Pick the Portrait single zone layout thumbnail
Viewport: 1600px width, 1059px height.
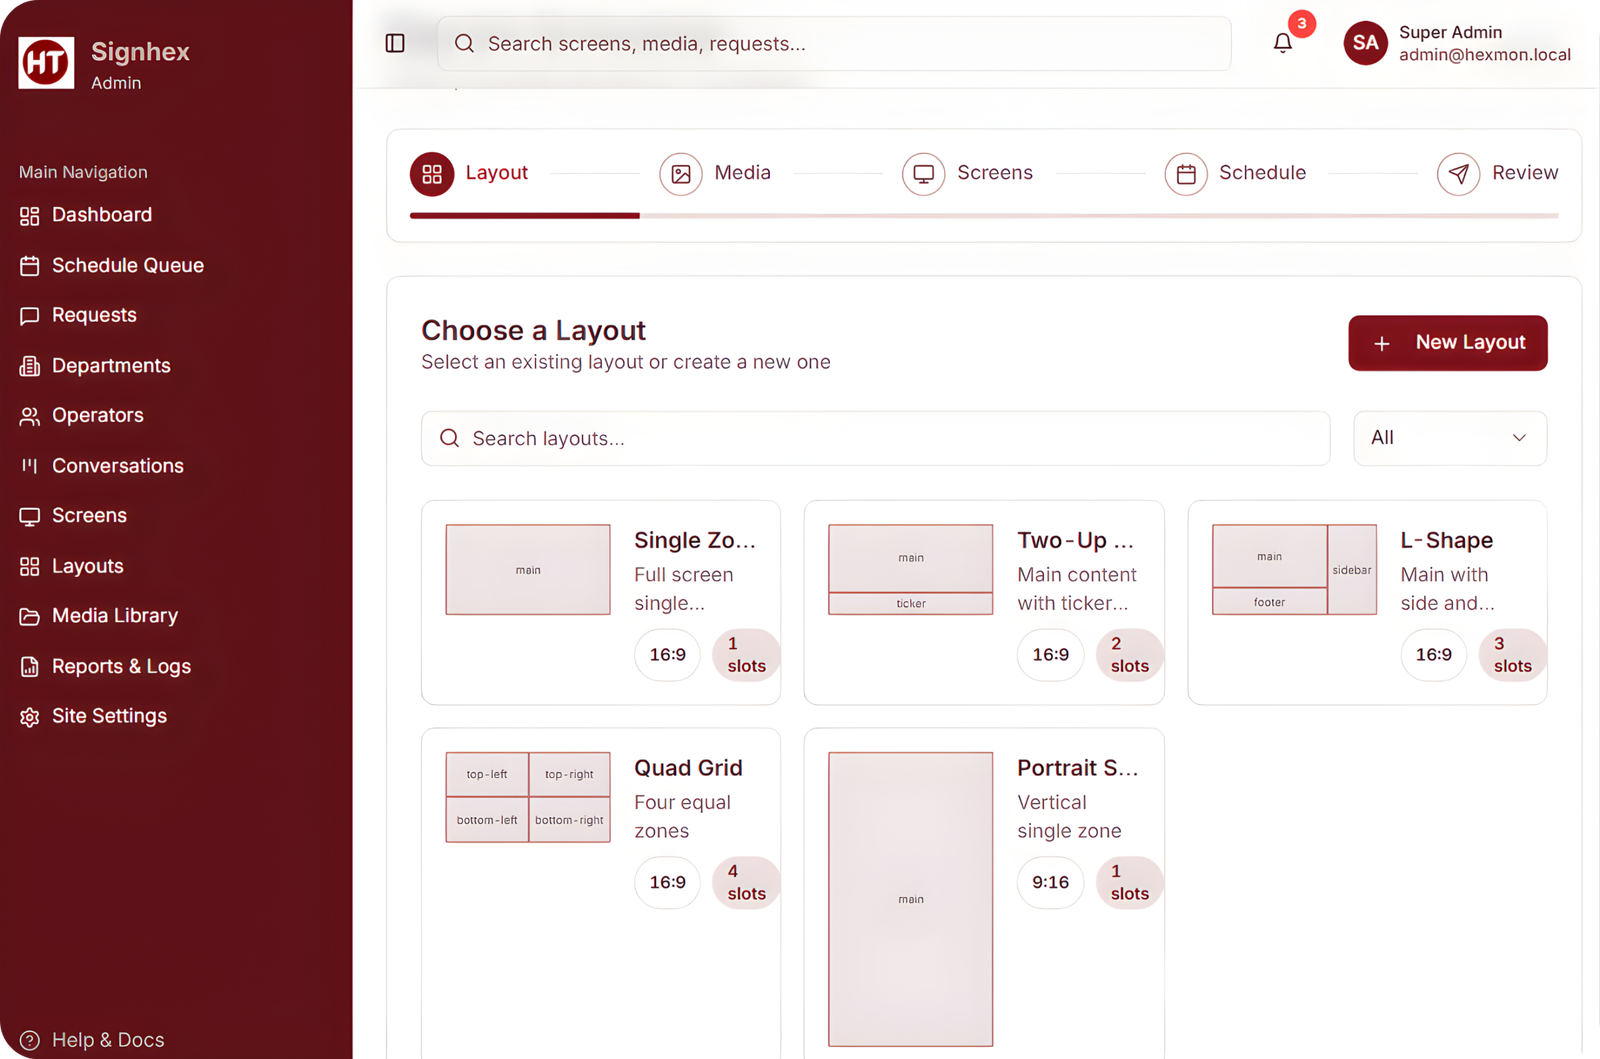click(910, 898)
